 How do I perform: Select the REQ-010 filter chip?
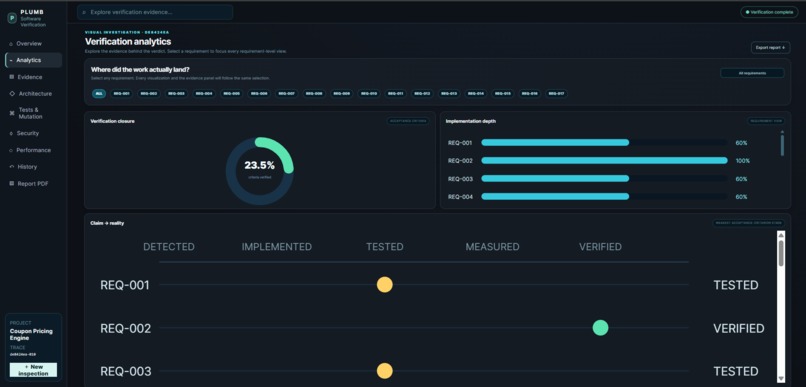click(369, 94)
